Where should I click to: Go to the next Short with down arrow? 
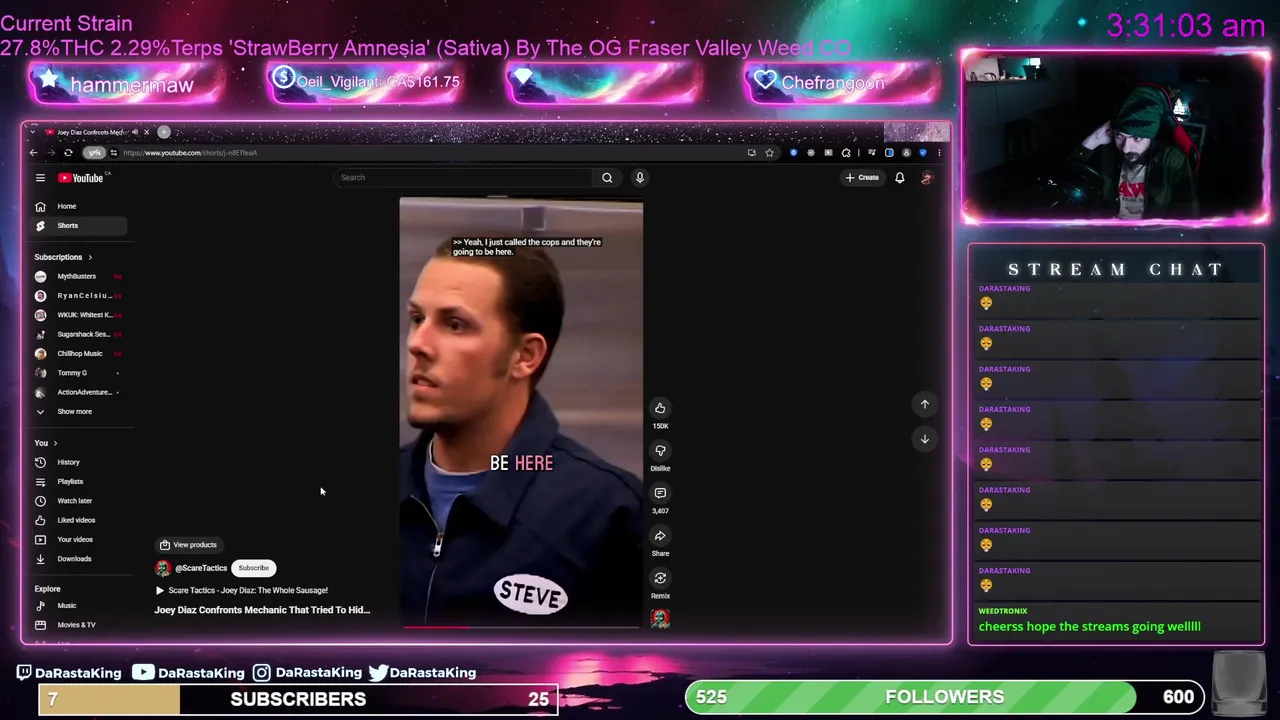(x=925, y=439)
